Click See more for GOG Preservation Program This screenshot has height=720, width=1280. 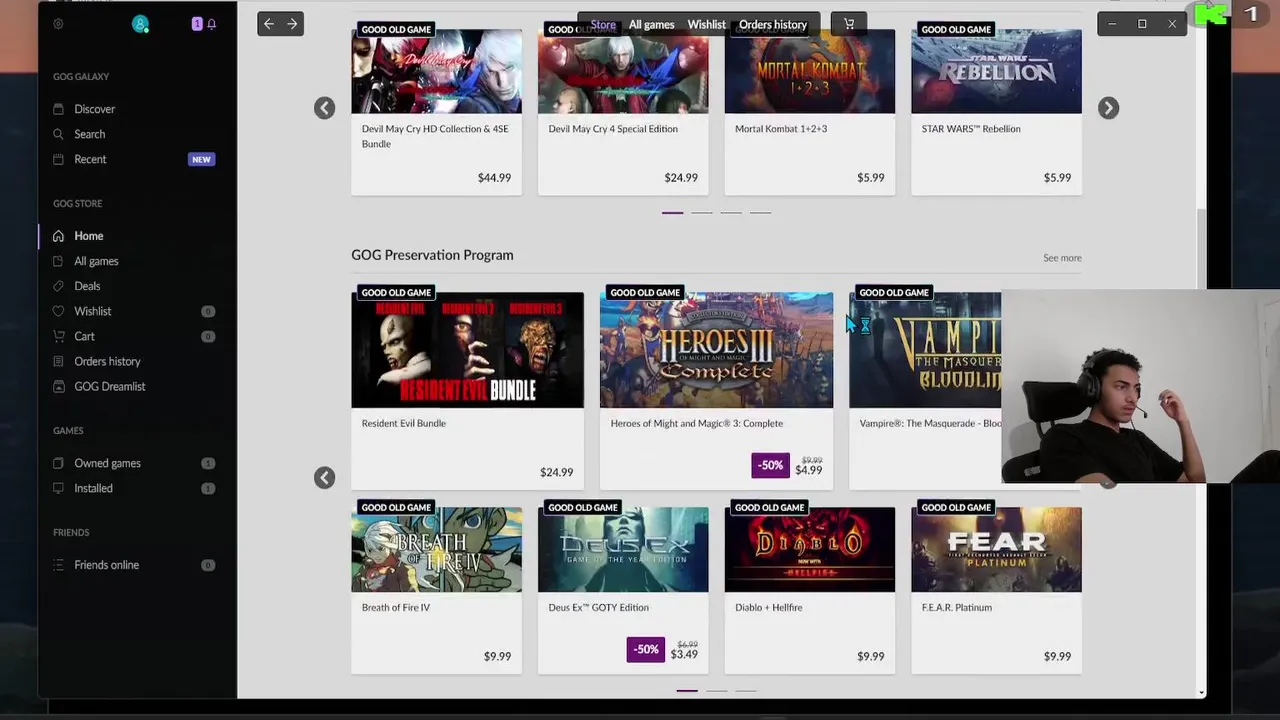[x=1062, y=258]
